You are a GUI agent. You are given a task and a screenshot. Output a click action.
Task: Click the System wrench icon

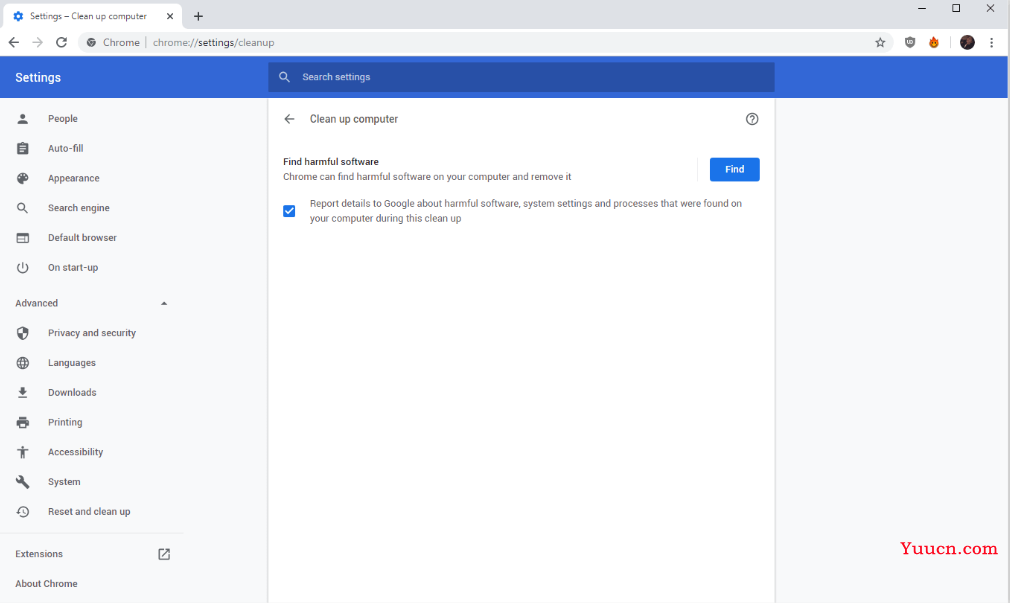coord(23,482)
